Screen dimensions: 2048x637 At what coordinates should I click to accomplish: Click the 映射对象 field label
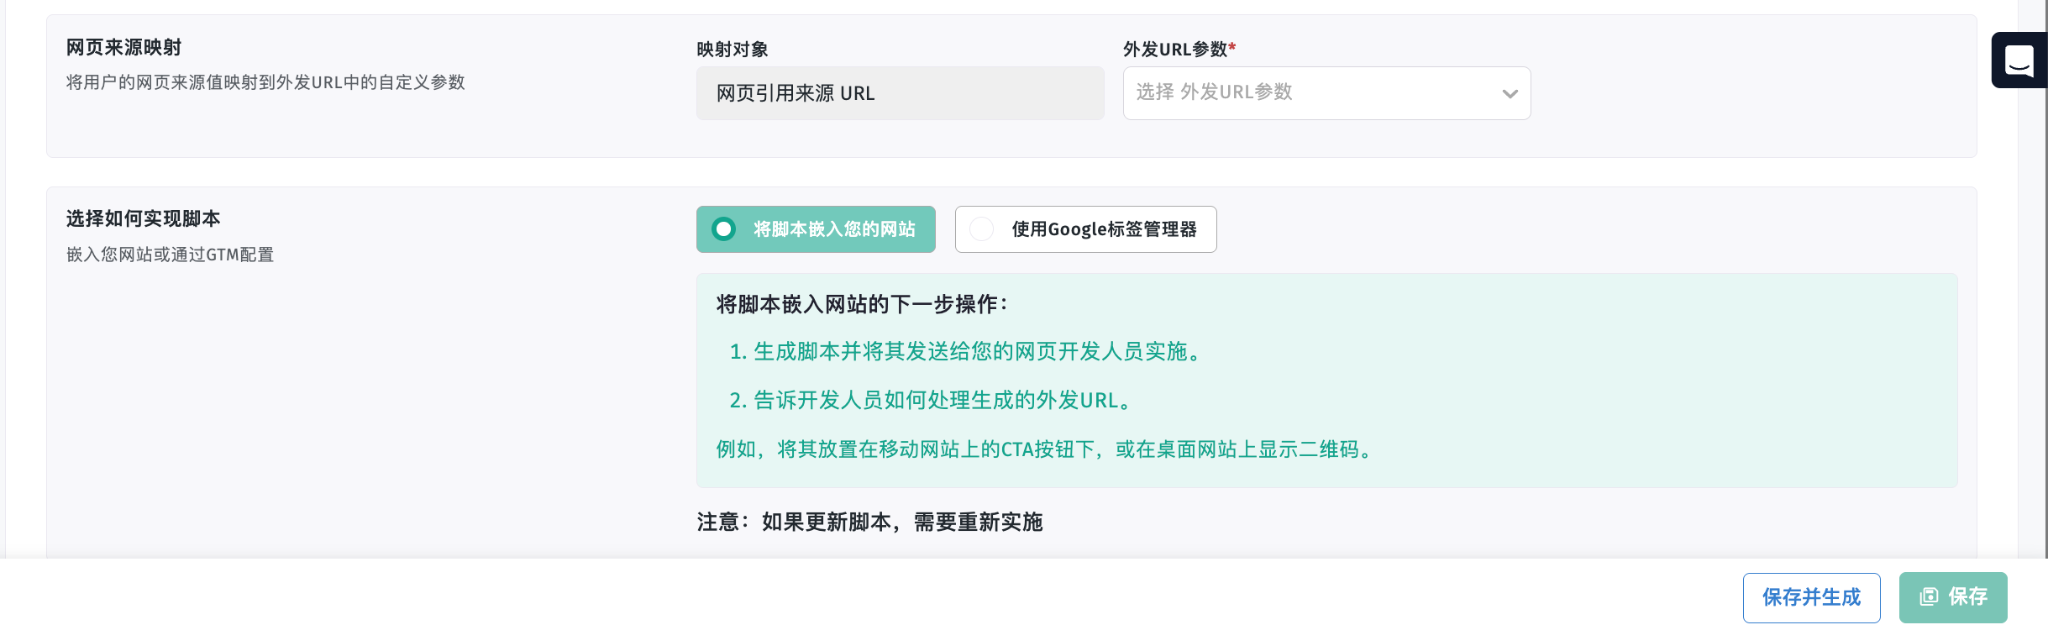(x=732, y=49)
